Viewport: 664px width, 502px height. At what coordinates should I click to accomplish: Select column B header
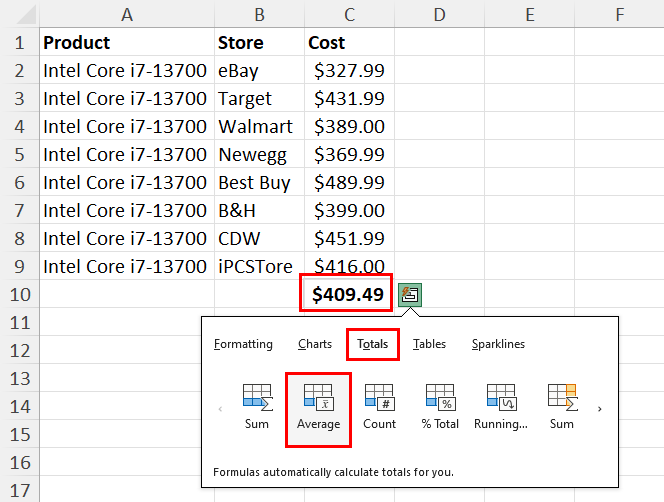(260, 14)
